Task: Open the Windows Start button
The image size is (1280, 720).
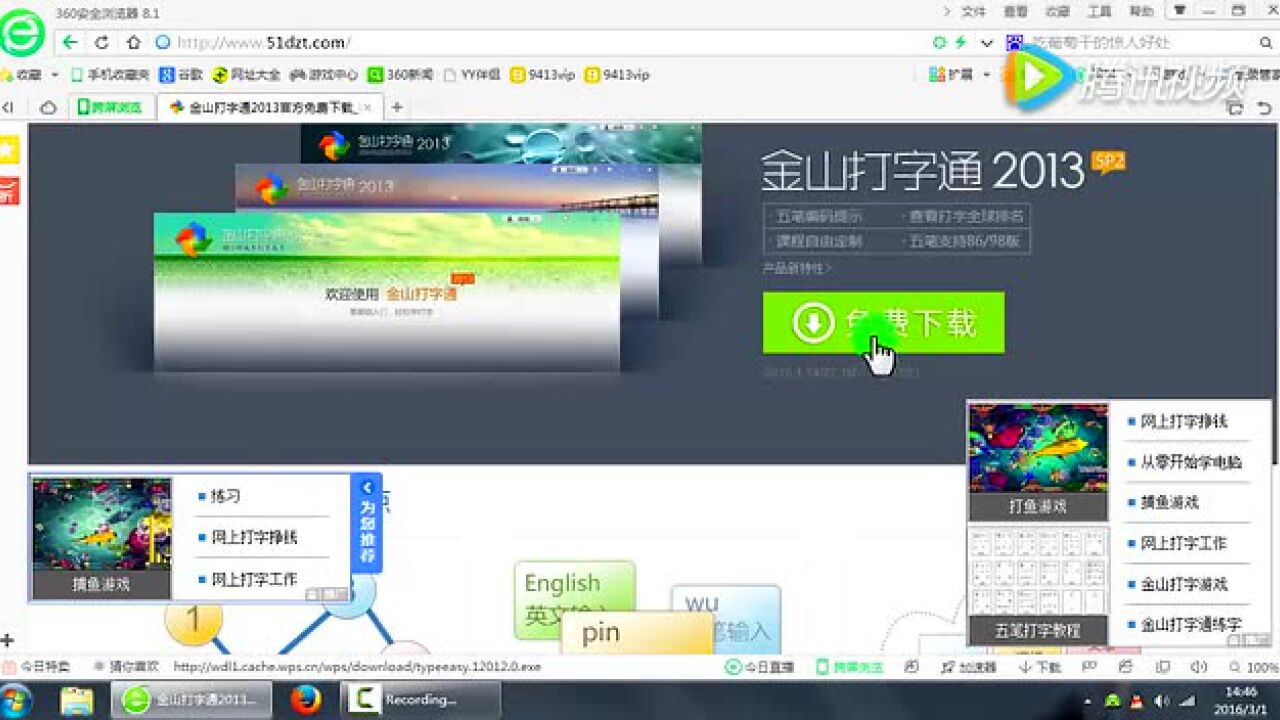Action: coord(16,700)
